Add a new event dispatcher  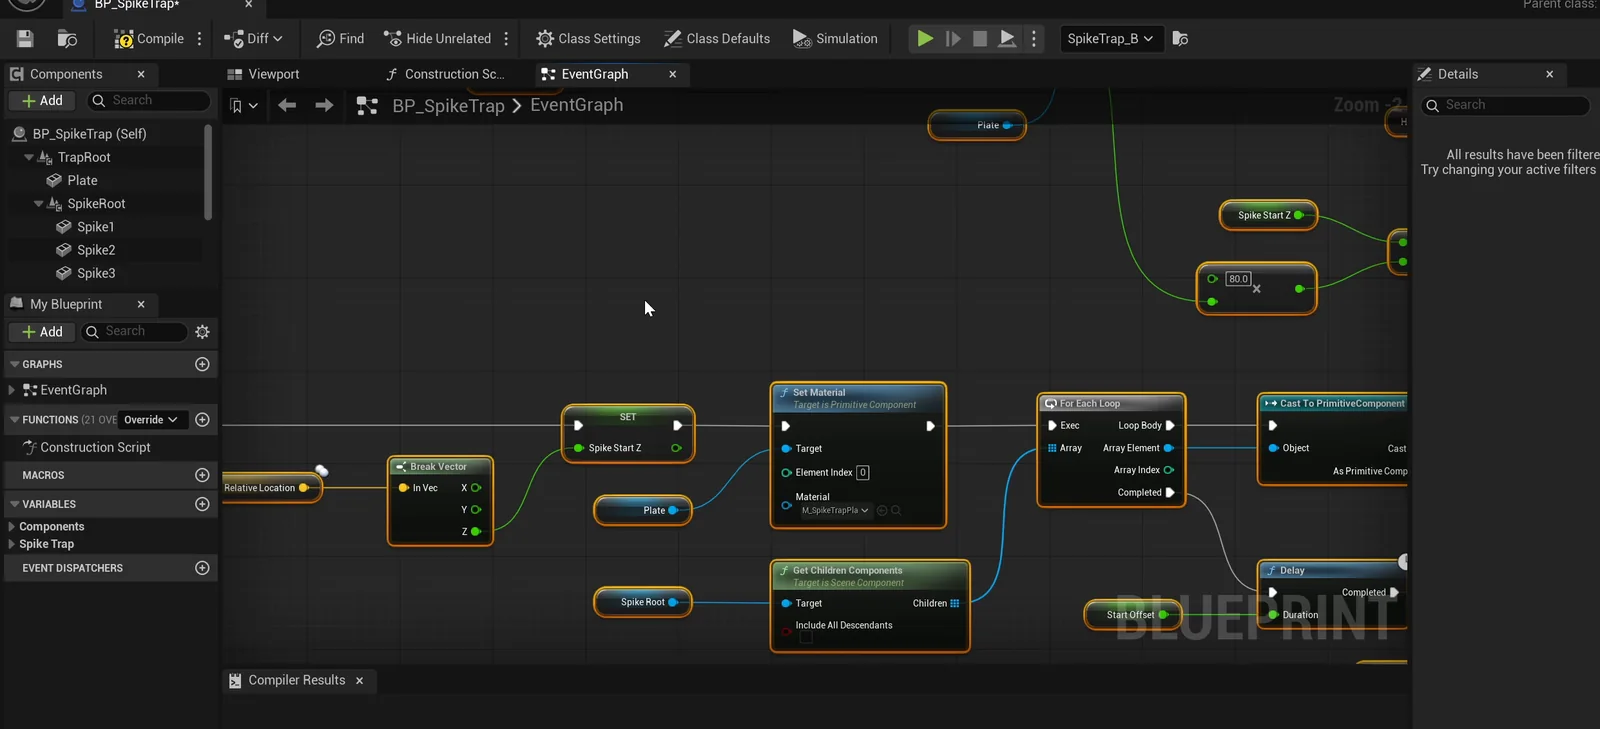click(x=202, y=568)
